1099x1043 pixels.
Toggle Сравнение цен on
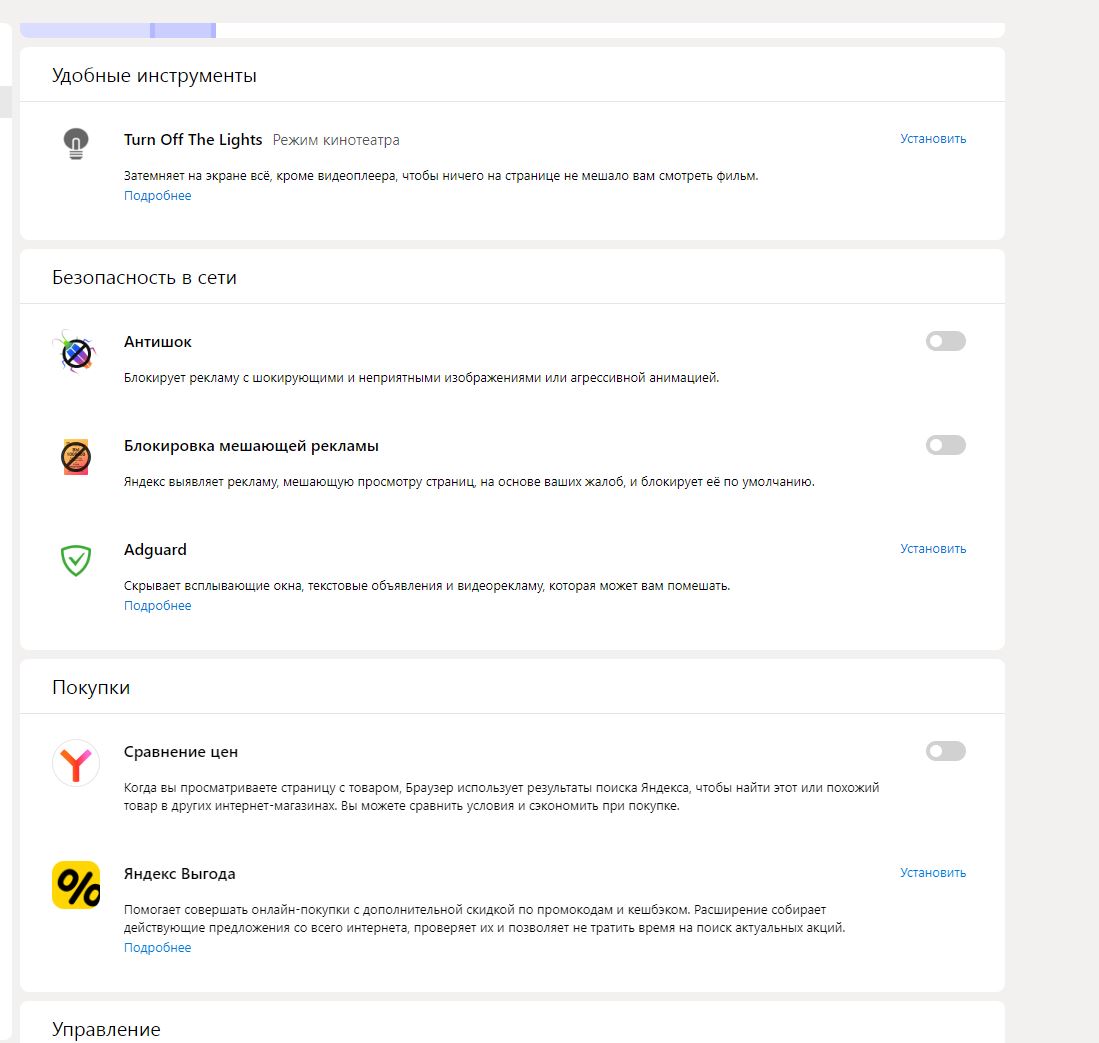[x=945, y=752]
